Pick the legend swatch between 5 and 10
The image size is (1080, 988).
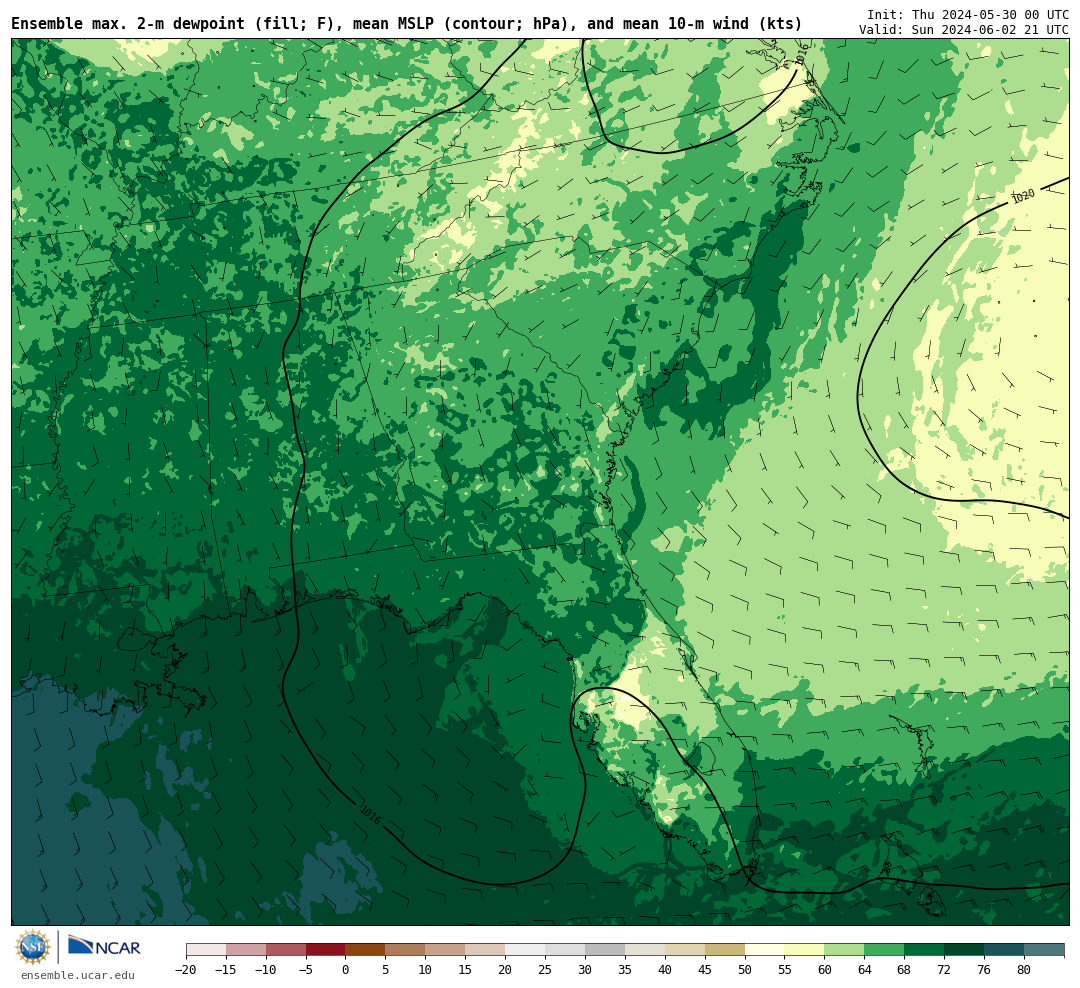coord(406,950)
